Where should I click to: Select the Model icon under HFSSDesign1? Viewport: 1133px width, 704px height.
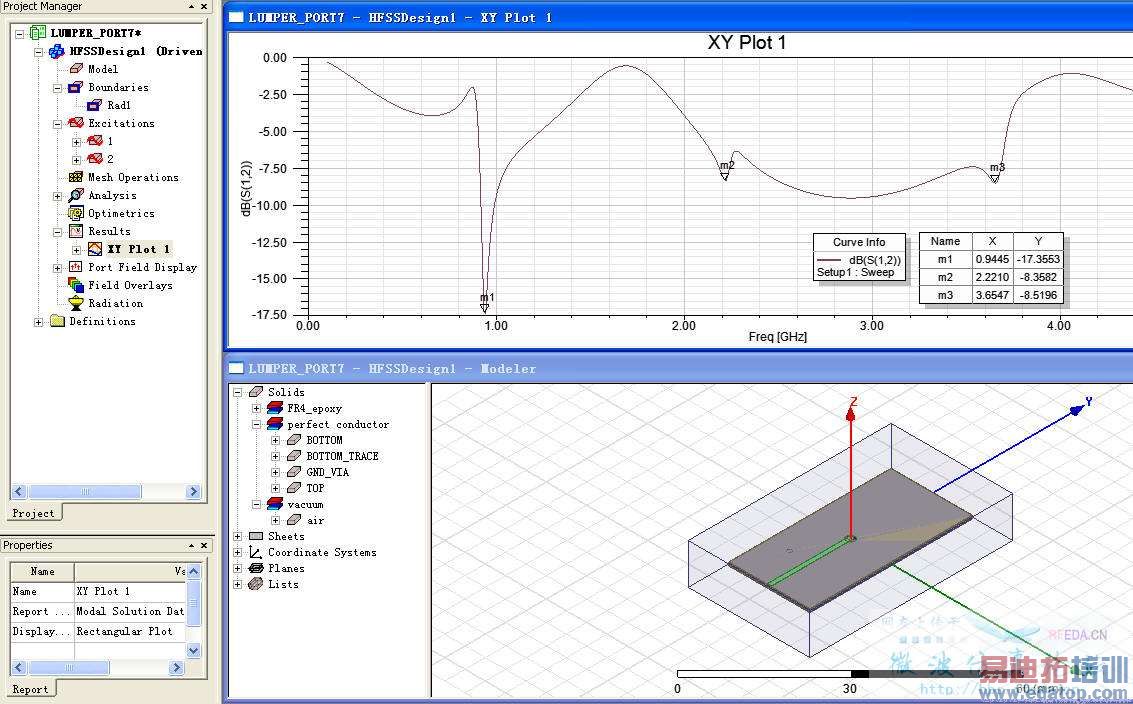76,69
